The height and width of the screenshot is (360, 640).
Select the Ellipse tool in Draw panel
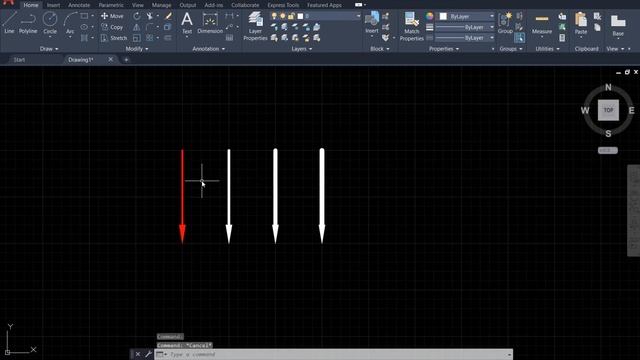coord(84,27)
